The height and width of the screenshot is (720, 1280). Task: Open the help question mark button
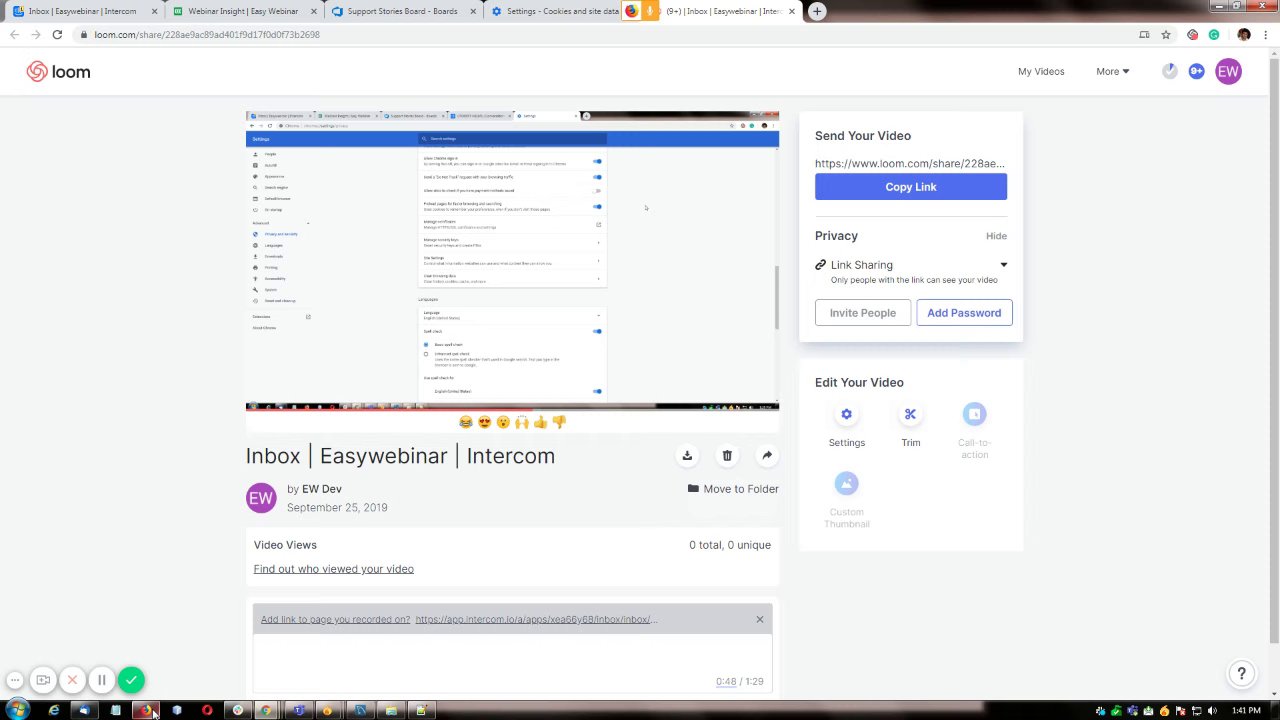tap(1241, 674)
